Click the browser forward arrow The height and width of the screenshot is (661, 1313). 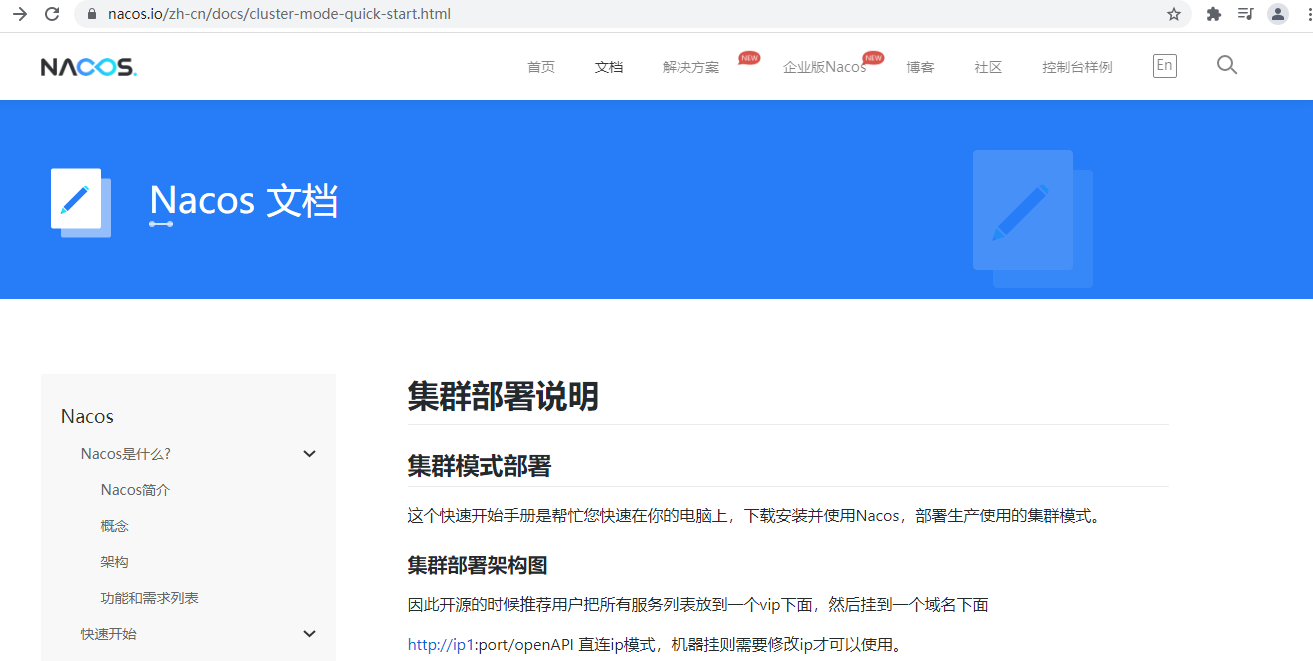(20, 14)
